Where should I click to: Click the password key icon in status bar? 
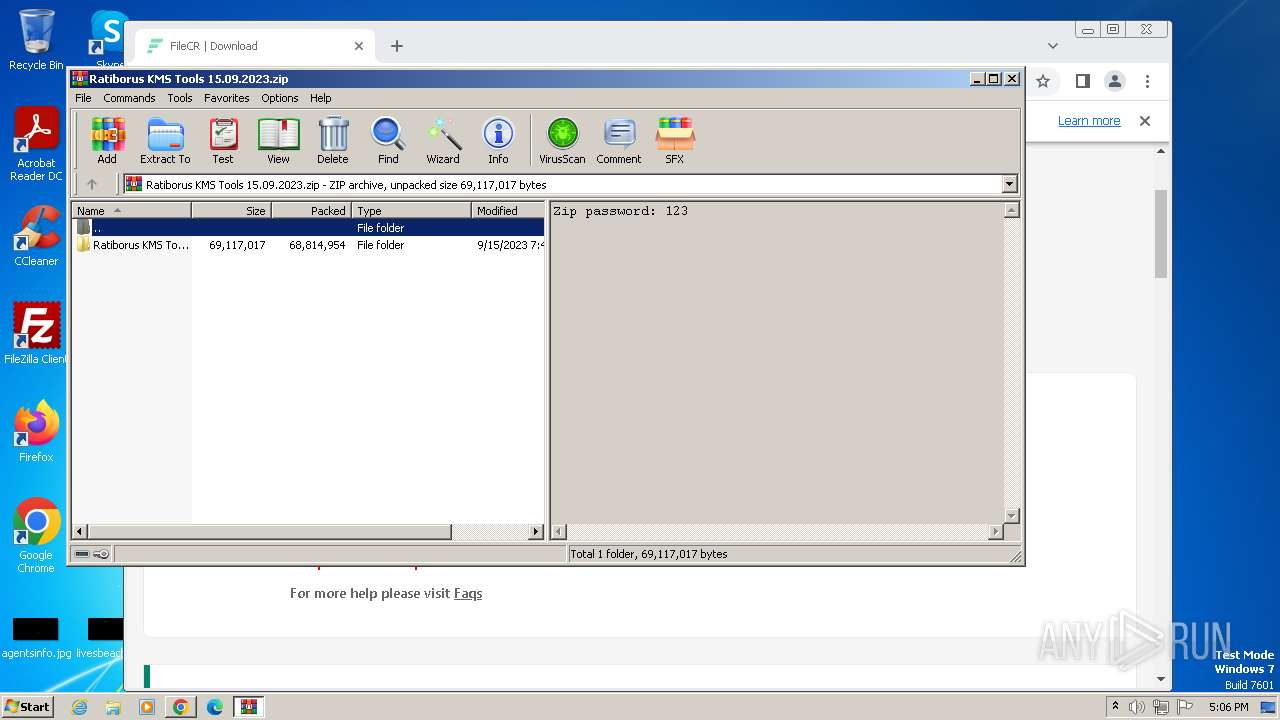101,554
